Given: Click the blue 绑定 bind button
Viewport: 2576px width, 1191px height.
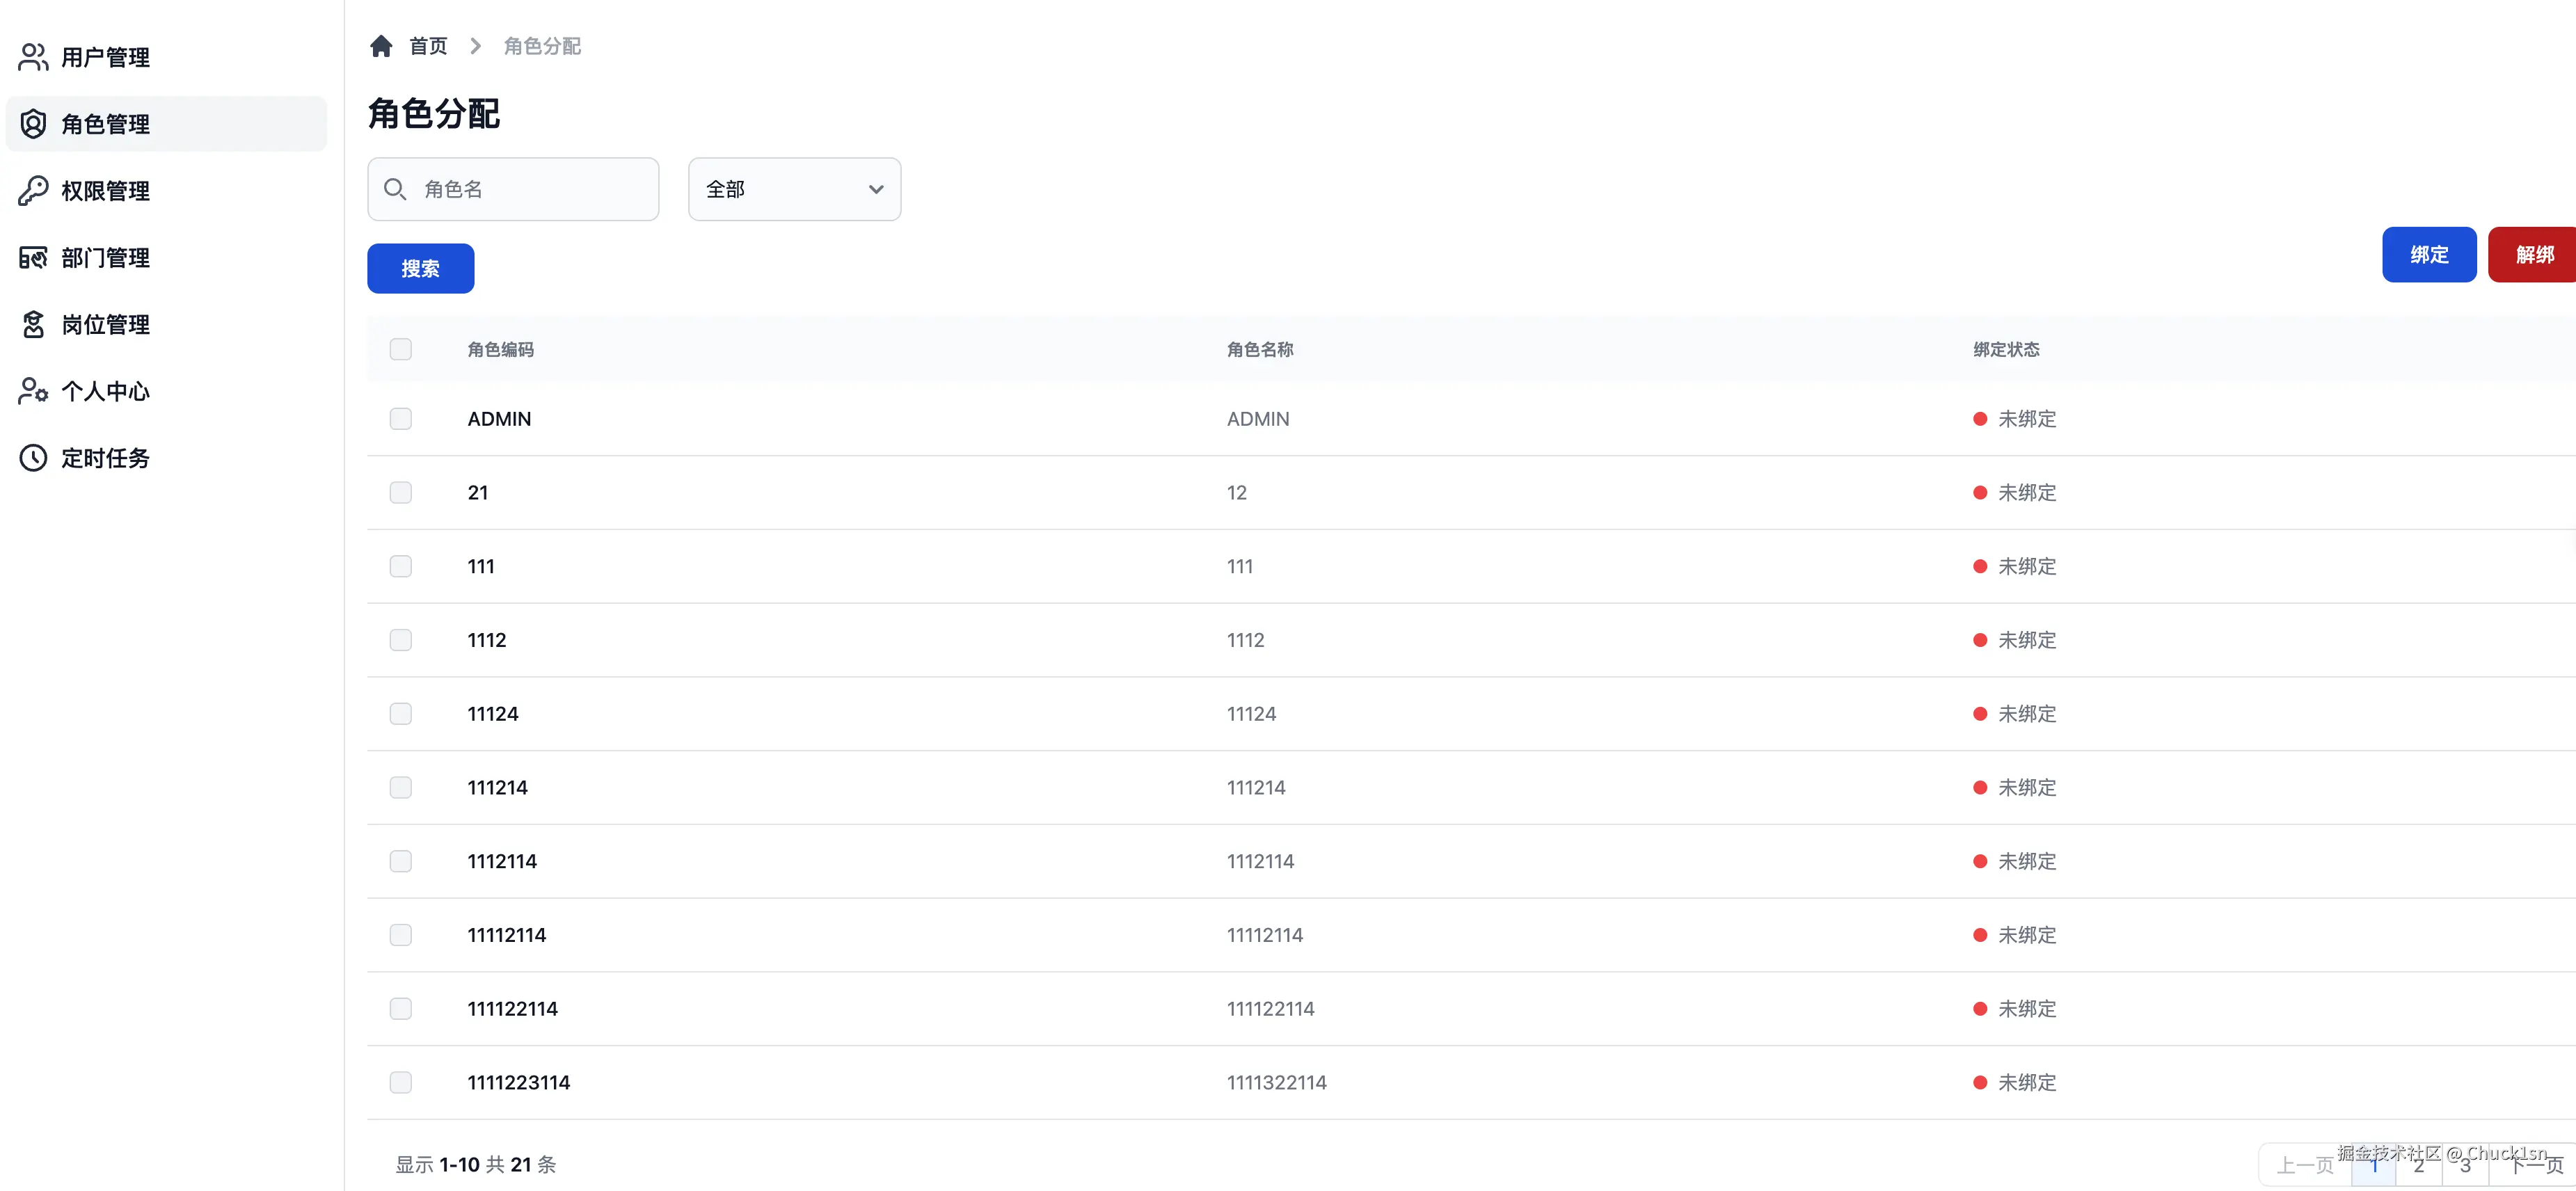Looking at the screenshot, I should click(x=2428, y=255).
